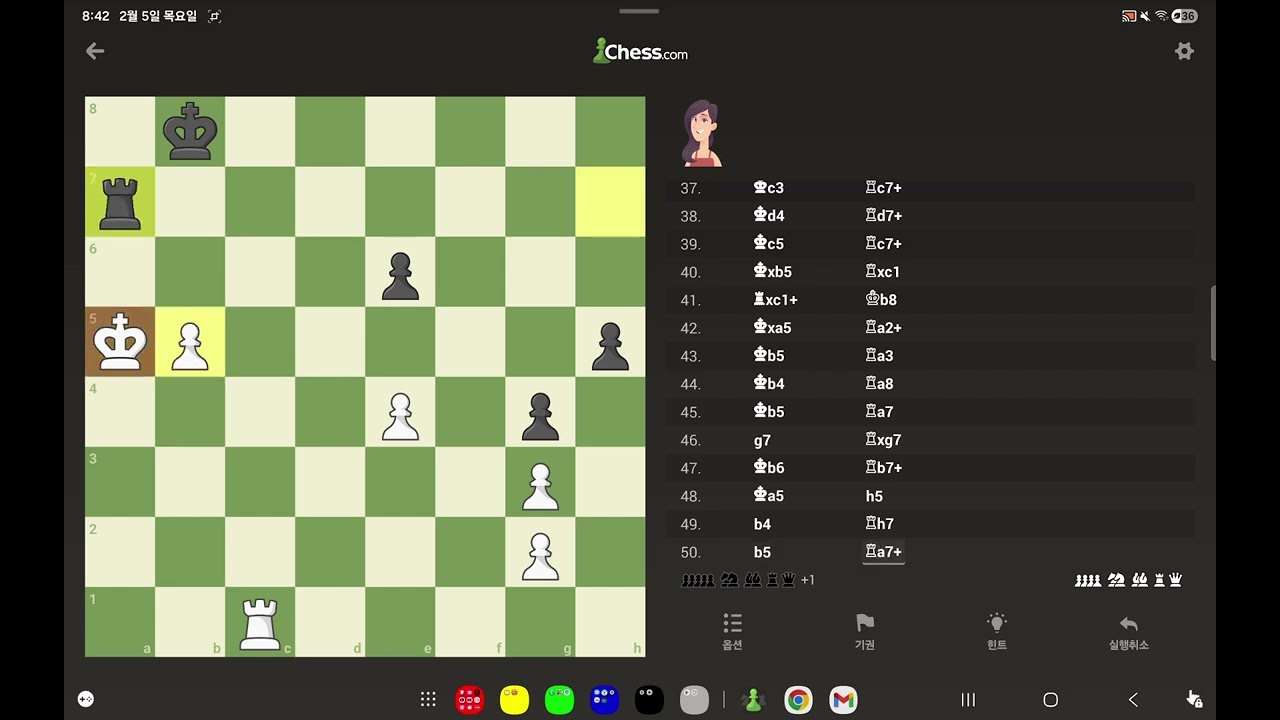Tap the Back navigation chevron
This screenshot has height=720, width=1280.
[1133, 700]
